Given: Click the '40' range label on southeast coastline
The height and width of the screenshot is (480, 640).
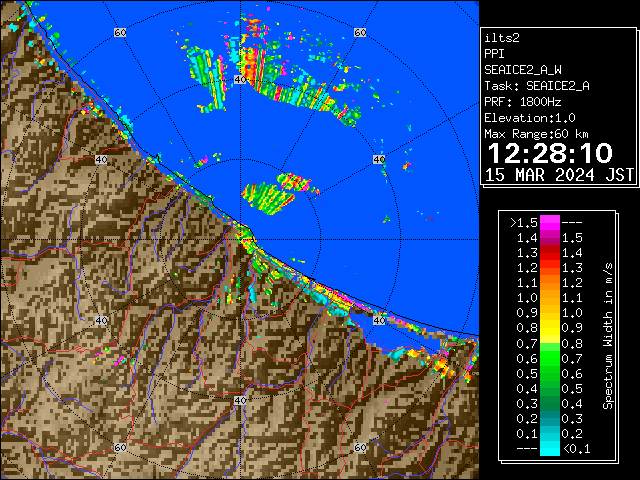Looking at the screenshot, I should coord(379,320).
